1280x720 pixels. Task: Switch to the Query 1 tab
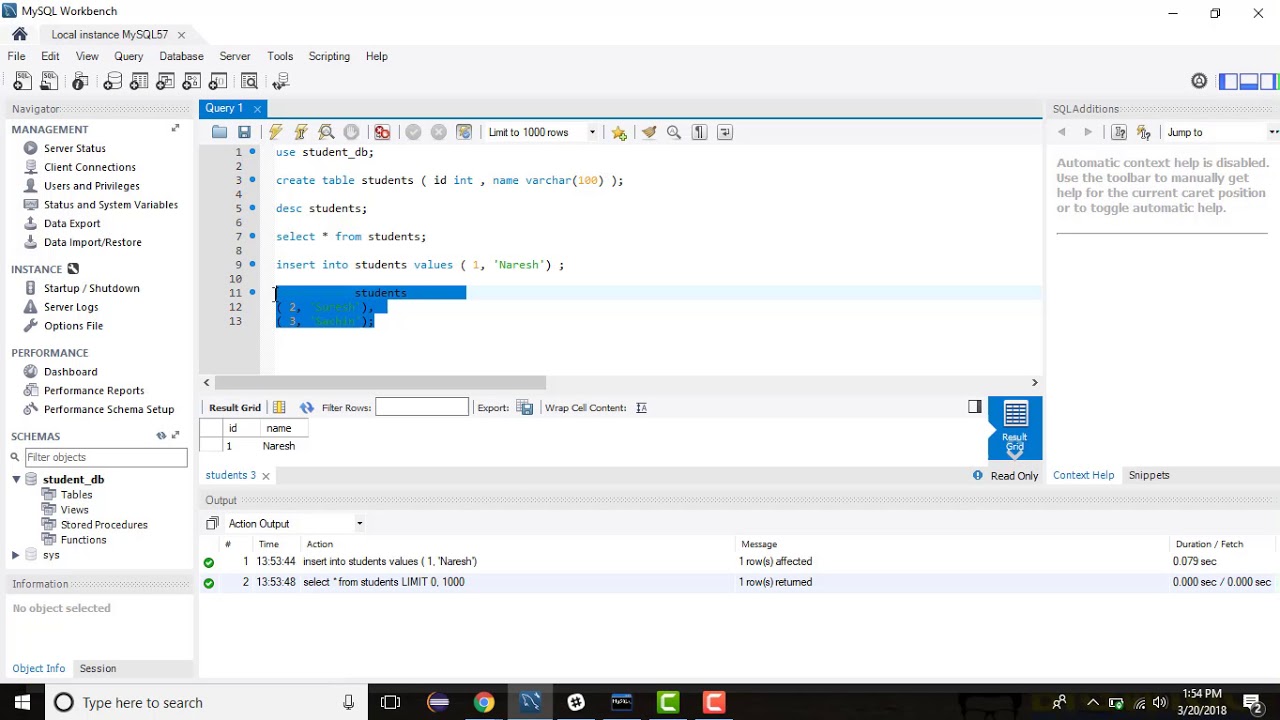[224, 108]
